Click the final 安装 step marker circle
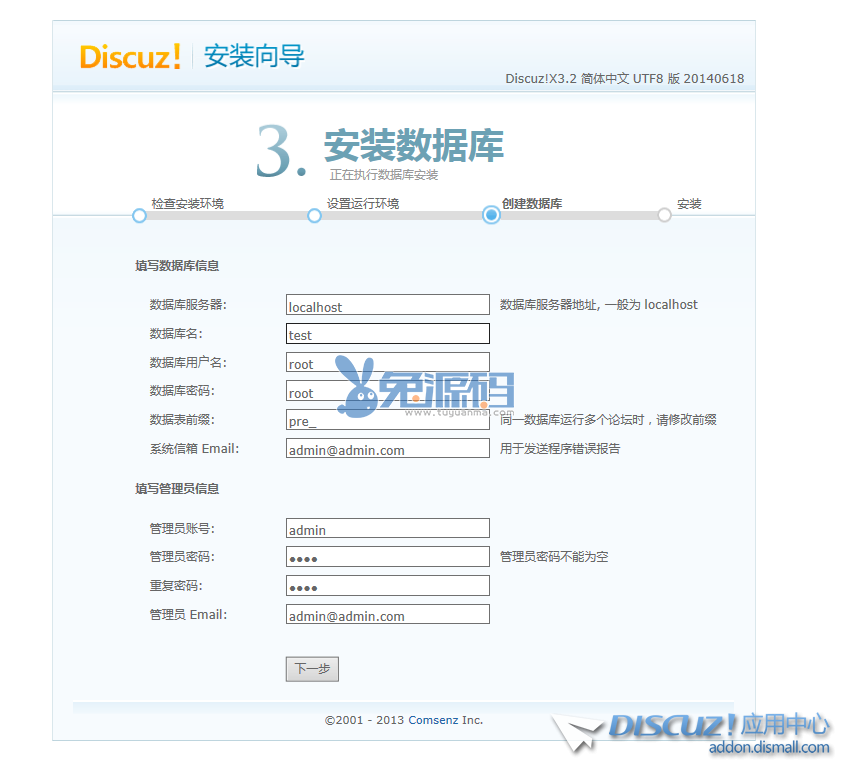This screenshot has height=773, width=848. point(665,215)
